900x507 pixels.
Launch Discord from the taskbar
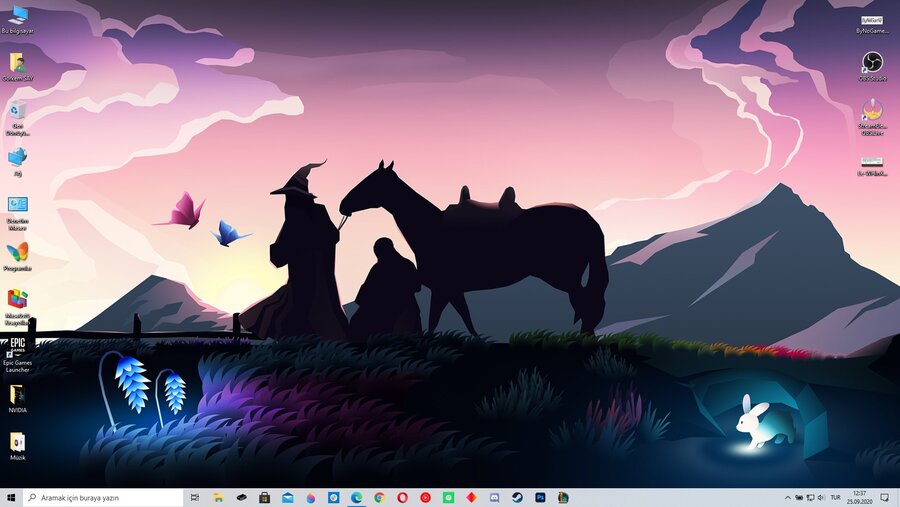494,497
